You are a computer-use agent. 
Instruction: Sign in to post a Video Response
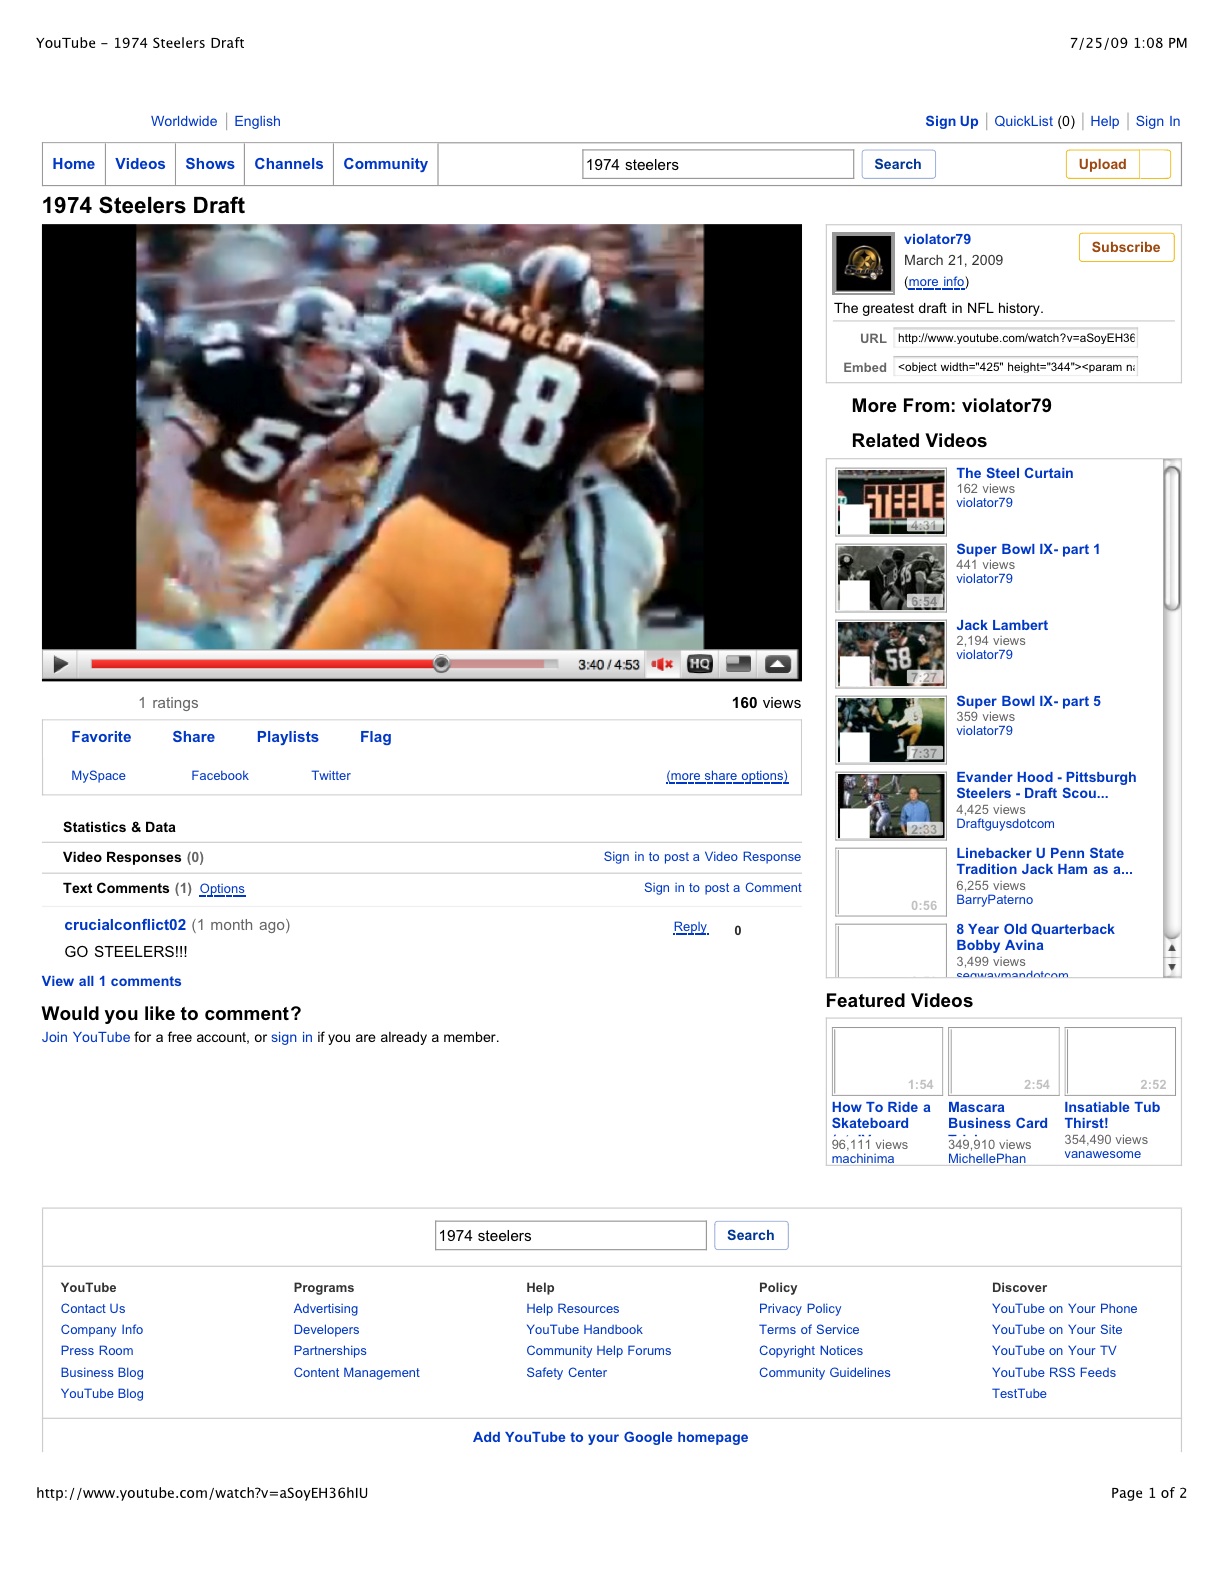702,857
